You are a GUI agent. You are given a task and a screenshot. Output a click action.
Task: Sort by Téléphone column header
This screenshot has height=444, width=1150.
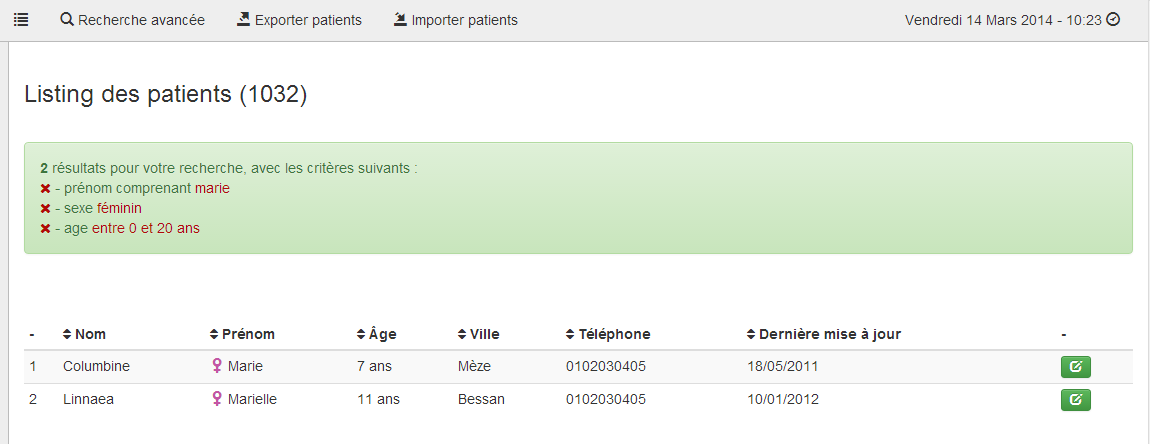pyautogui.click(x=608, y=334)
